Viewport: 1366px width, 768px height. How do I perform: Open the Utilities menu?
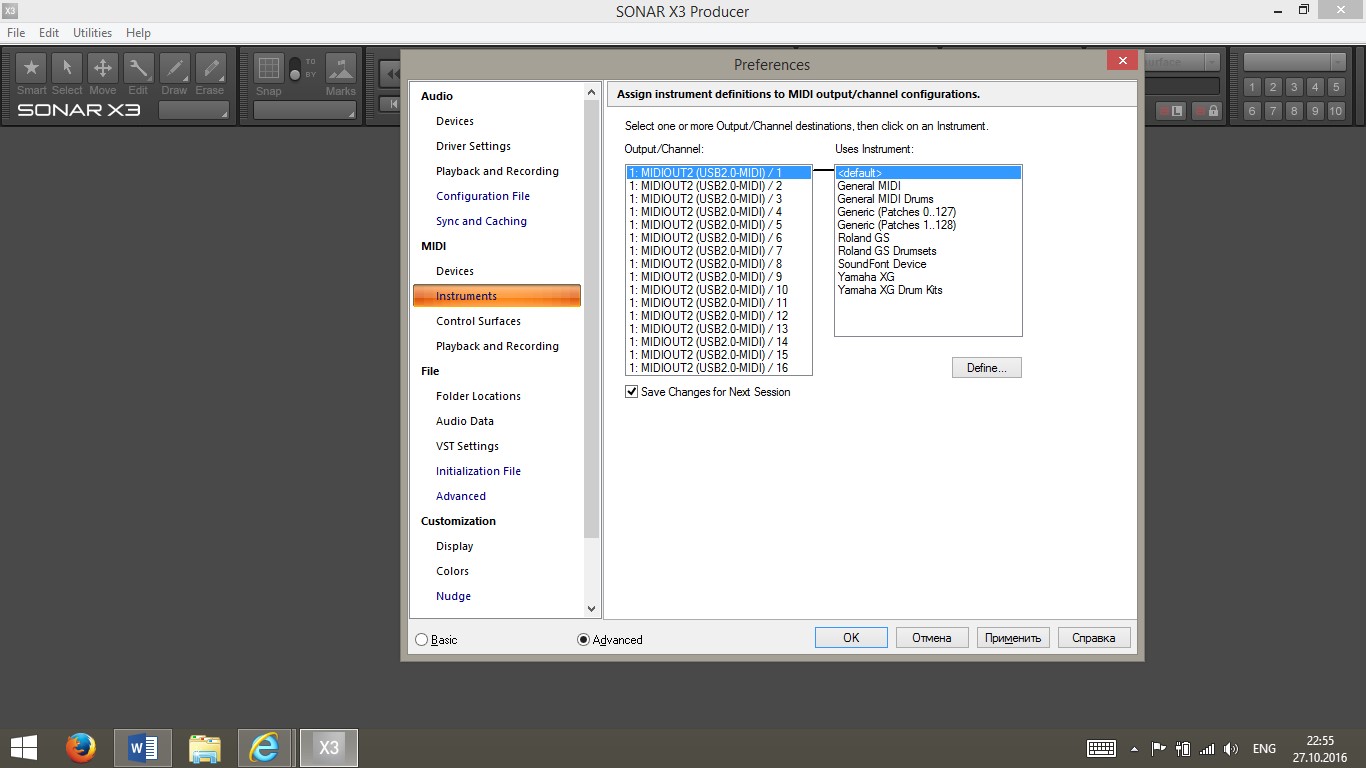point(92,33)
